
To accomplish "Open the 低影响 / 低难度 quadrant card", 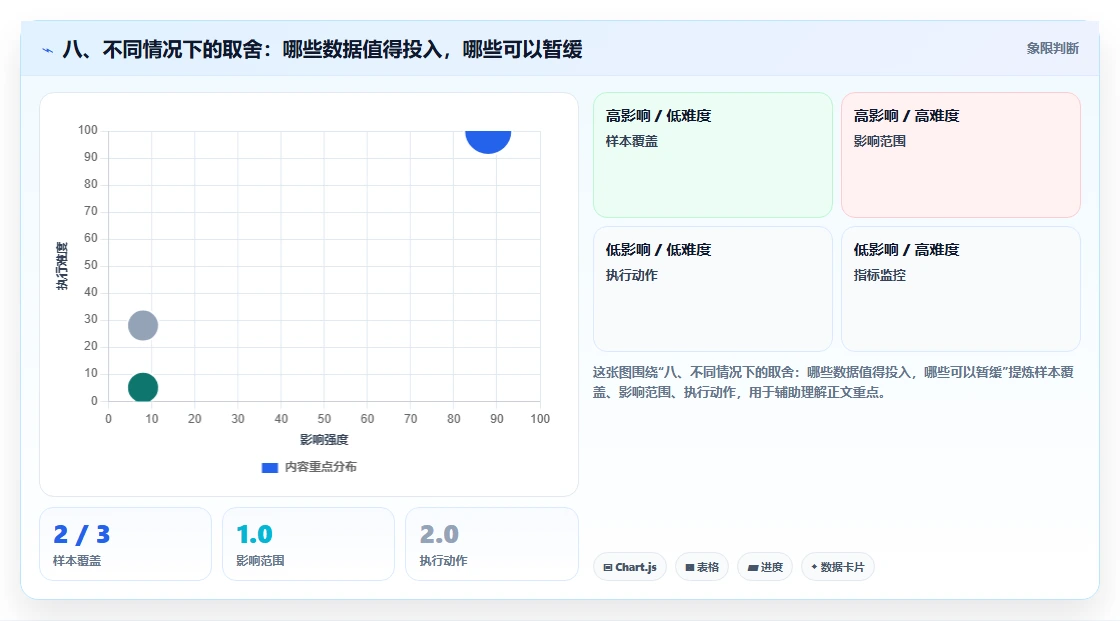I will [713, 289].
